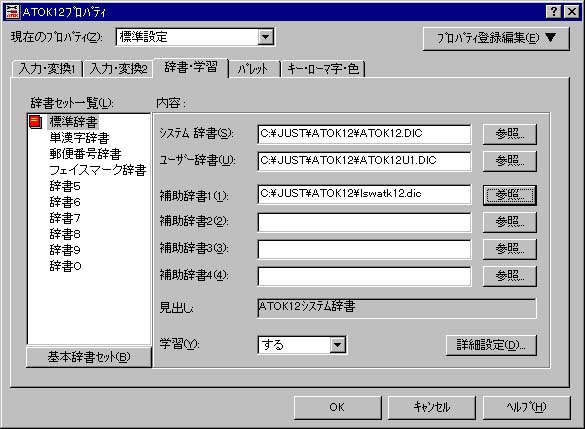Click the question mark help button
This screenshot has height=429, width=585.
(554, 12)
